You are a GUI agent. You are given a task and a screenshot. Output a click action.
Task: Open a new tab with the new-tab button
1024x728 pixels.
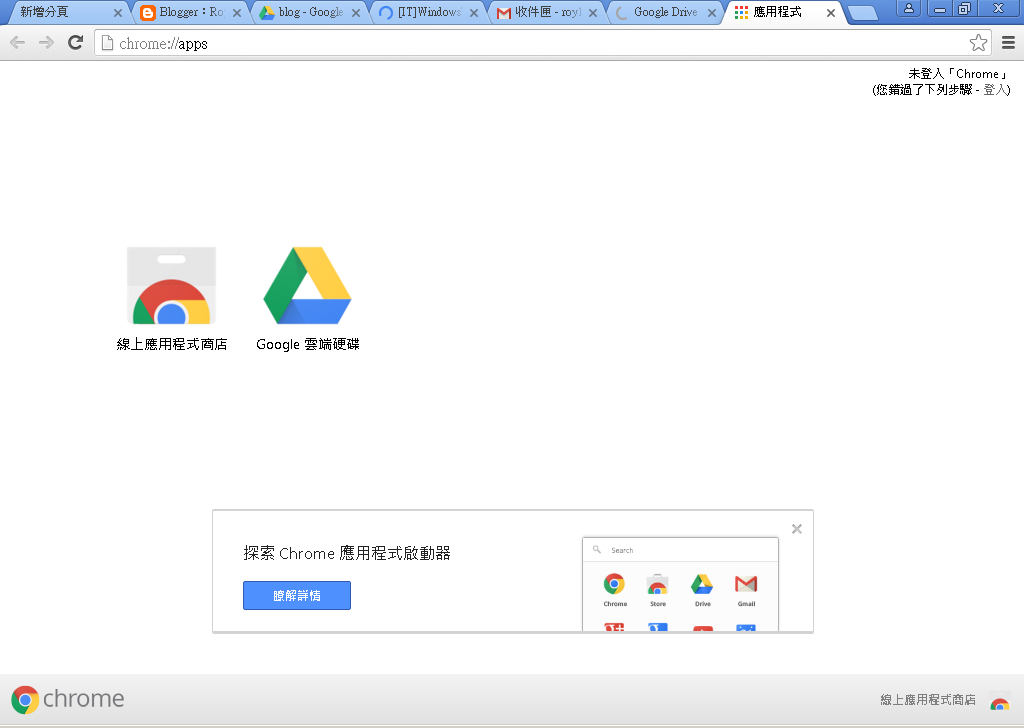(x=863, y=13)
